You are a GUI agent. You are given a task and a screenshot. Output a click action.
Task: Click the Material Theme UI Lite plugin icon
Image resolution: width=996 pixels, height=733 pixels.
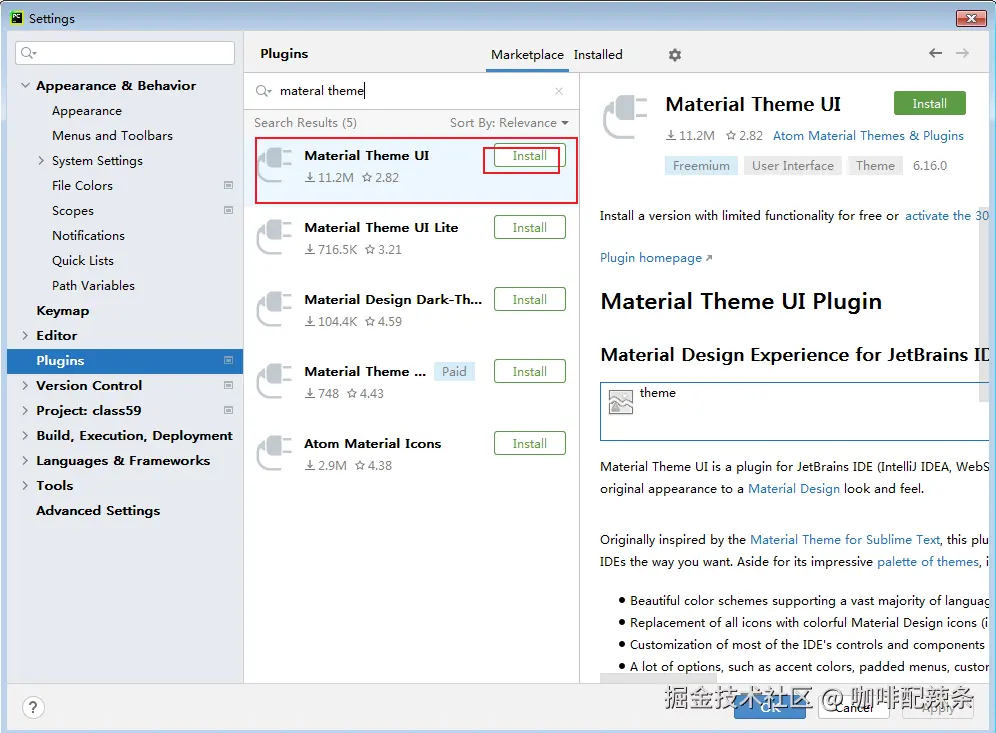[274, 237]
